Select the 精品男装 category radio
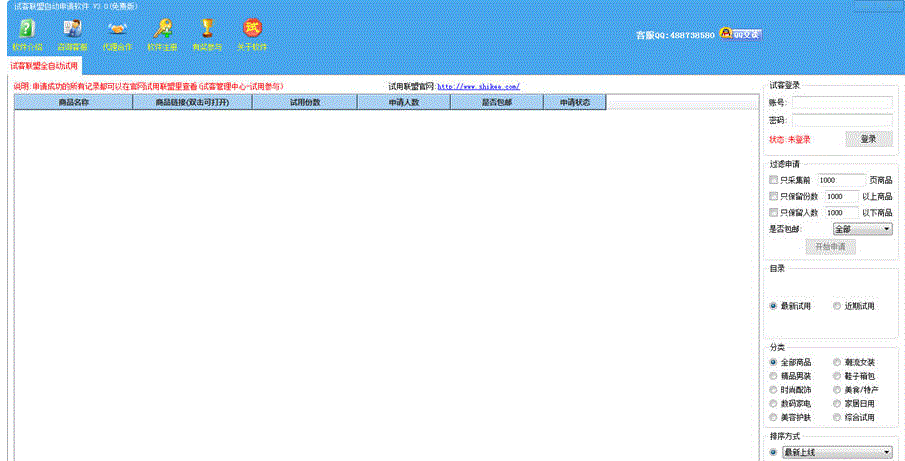This screenshot has width=905, height=461. (x=773, y=376)
